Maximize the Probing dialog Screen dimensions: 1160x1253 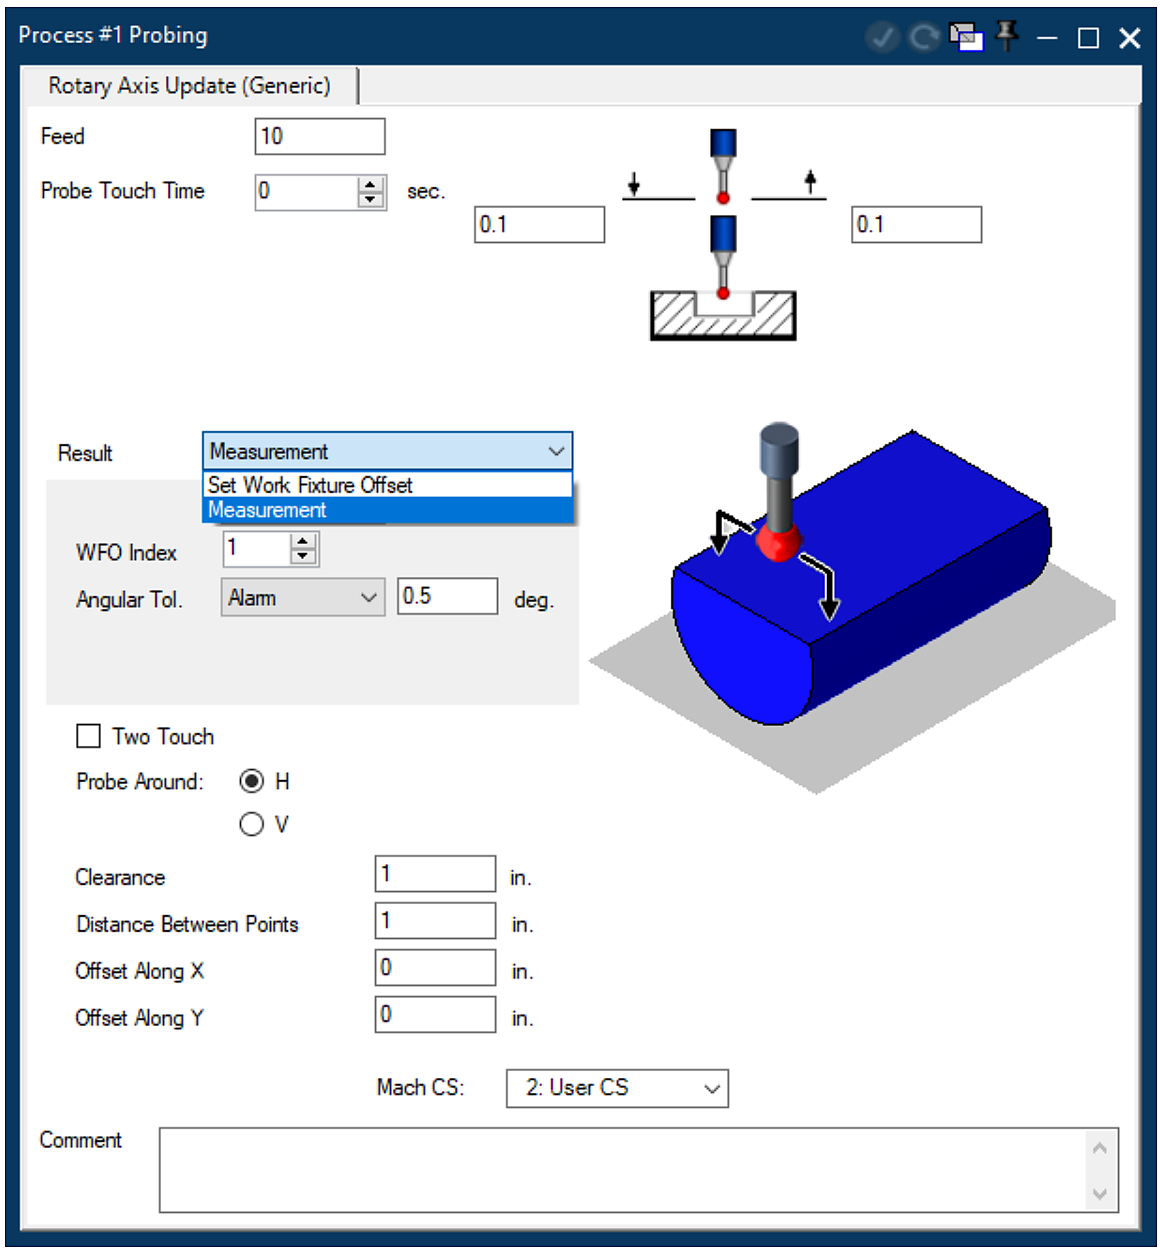point(1088,38)
